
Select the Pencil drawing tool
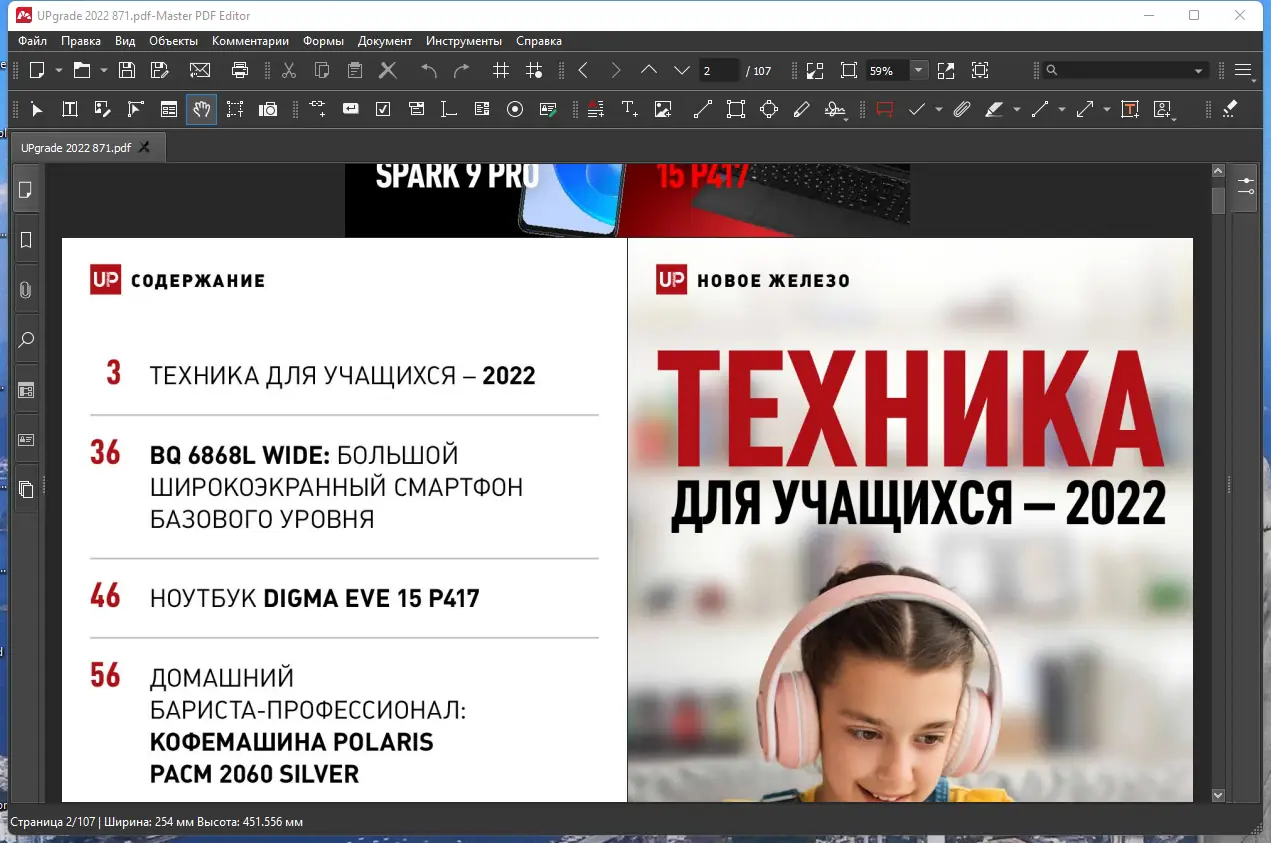[801, 110]
